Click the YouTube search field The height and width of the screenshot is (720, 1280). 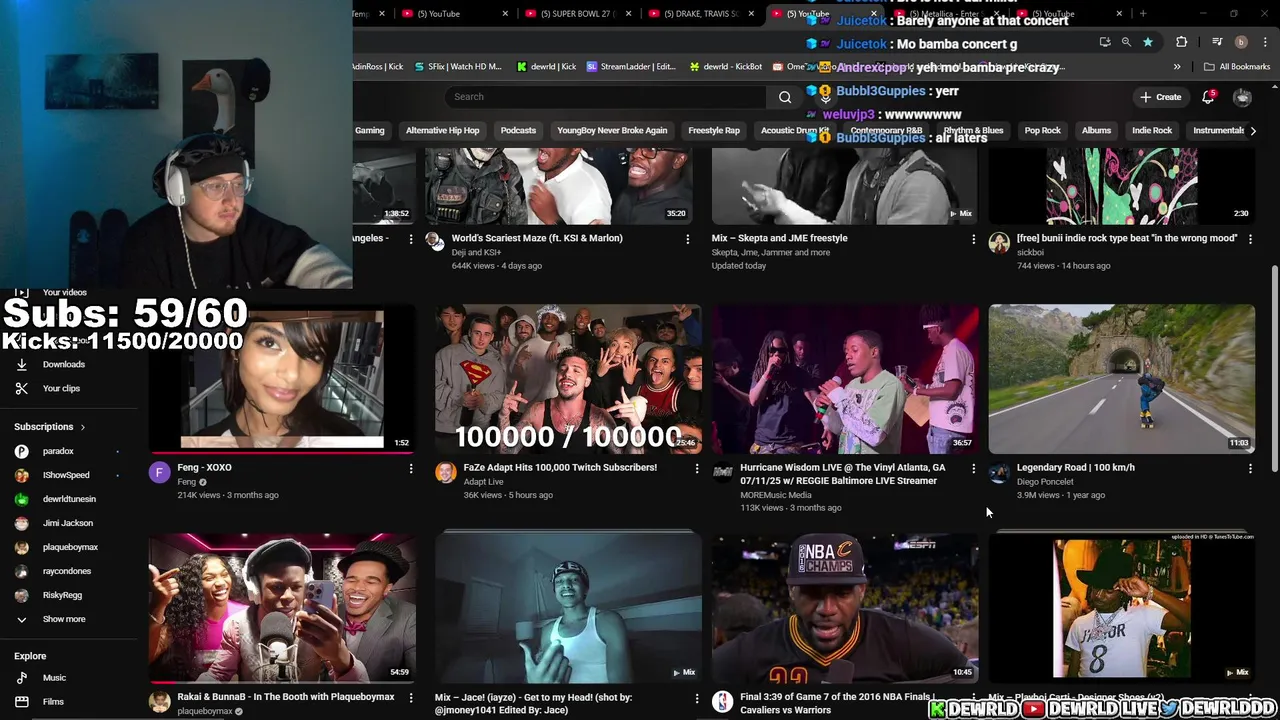point(605,97)
